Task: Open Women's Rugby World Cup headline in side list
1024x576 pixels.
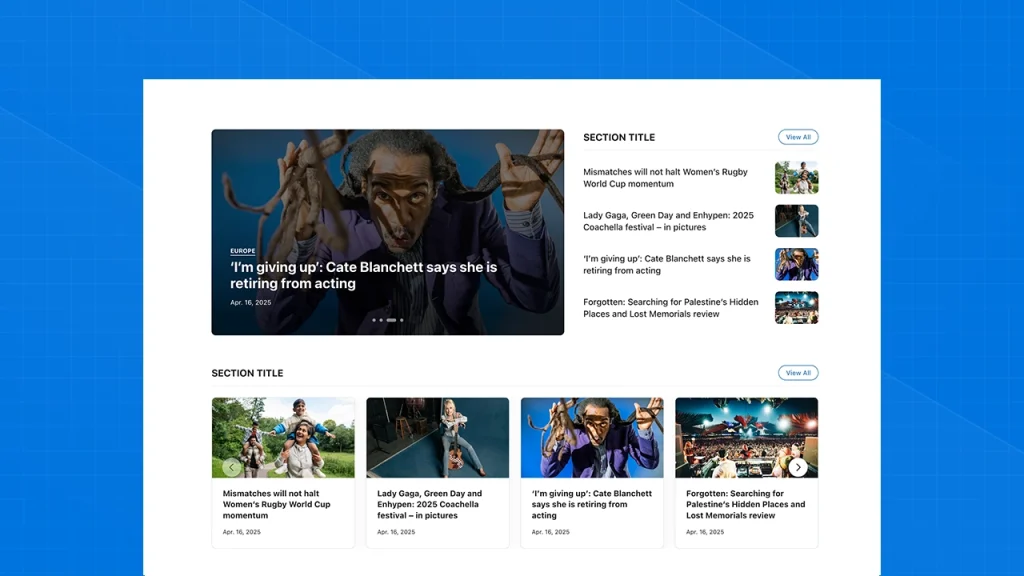Action: (x=665, y=178)
